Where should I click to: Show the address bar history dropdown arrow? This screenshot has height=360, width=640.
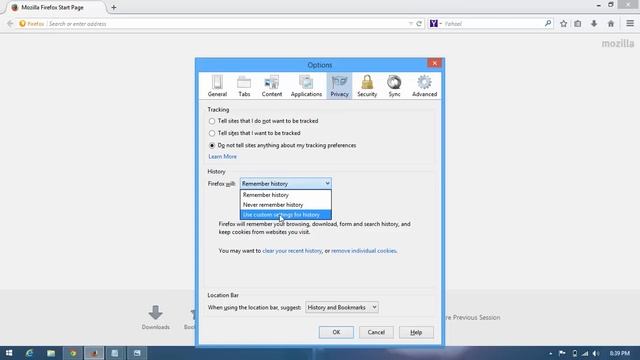[x=411, y=24]
